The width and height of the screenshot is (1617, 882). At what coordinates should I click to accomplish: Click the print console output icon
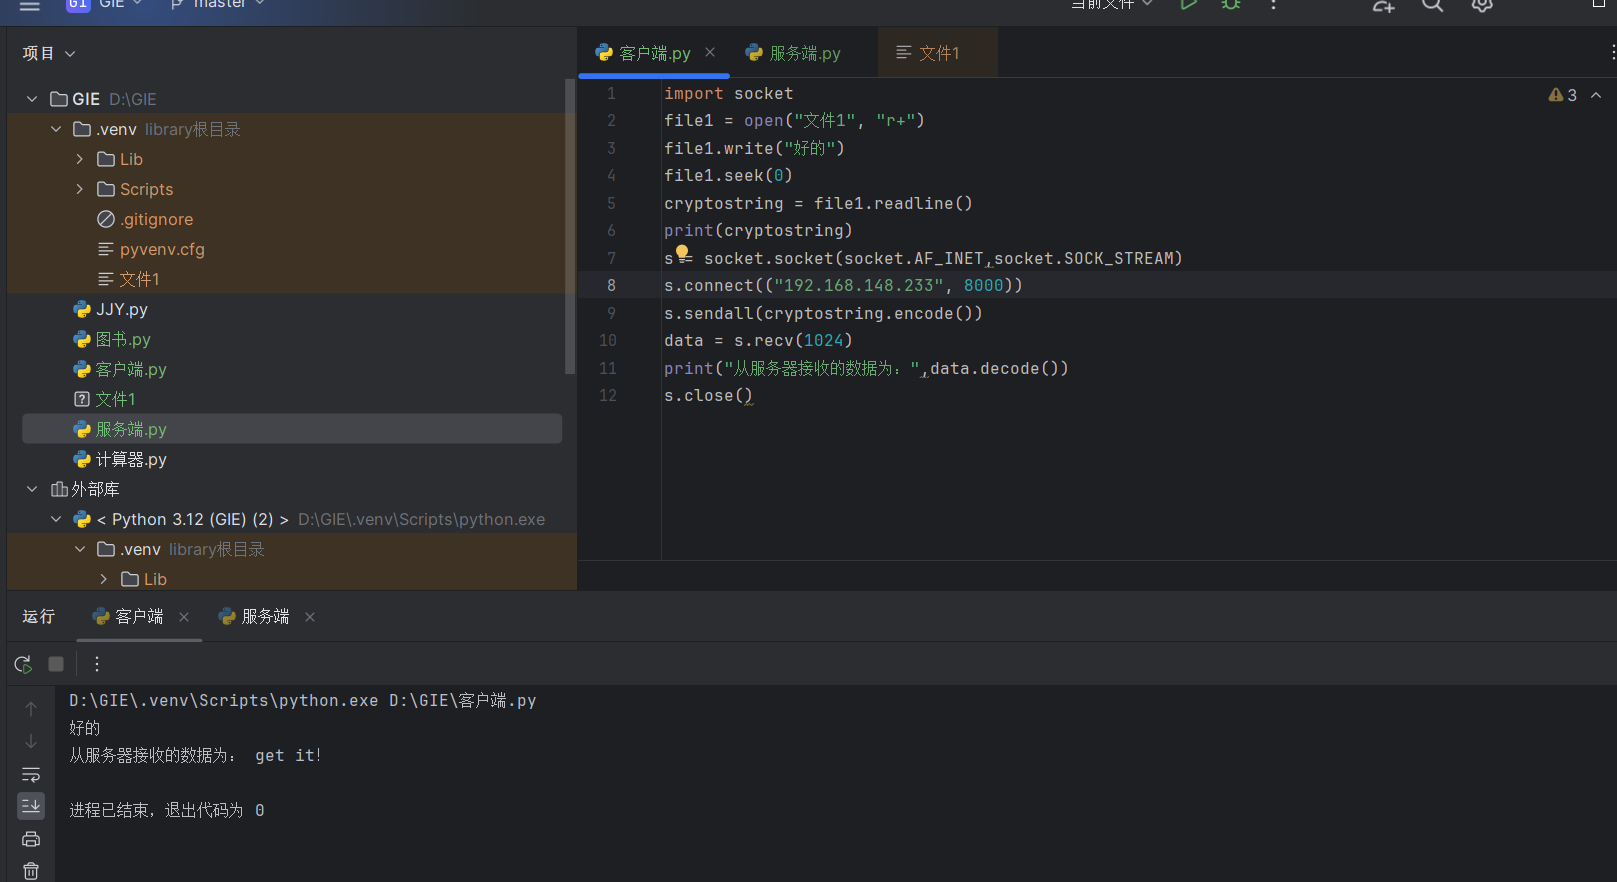coord(31,839)
